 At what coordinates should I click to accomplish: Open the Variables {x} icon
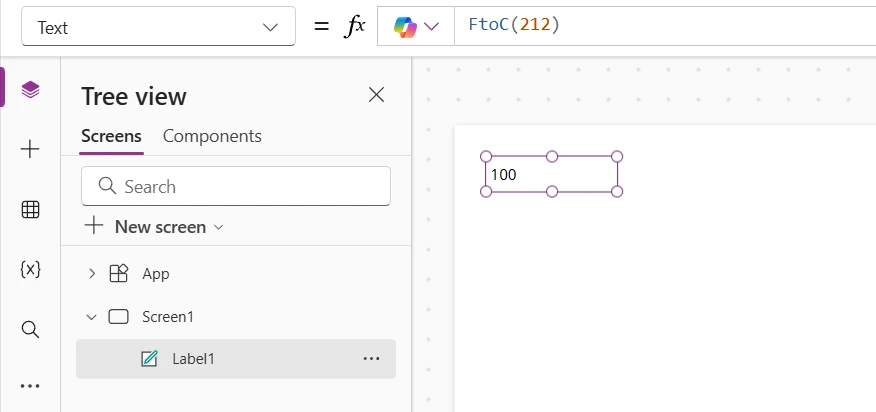(x=30, y=268)
